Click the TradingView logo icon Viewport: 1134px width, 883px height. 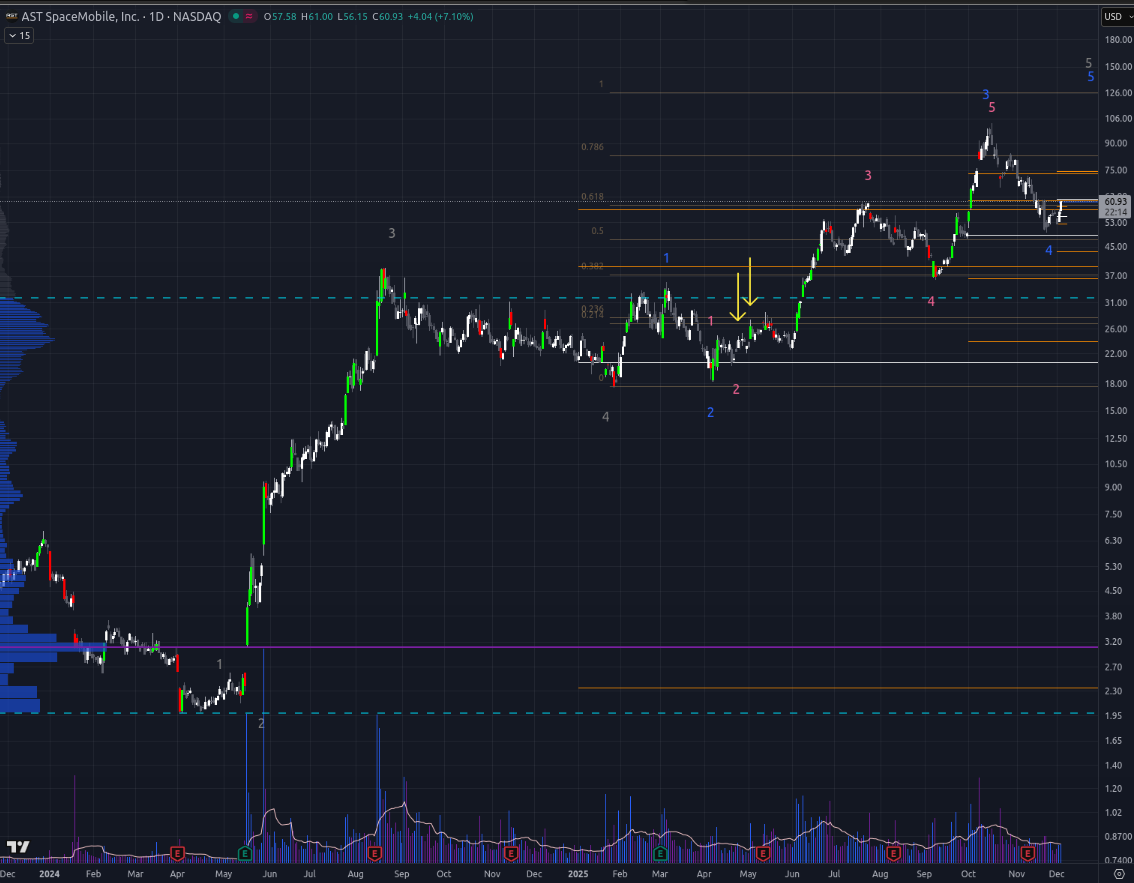[17, 848]
